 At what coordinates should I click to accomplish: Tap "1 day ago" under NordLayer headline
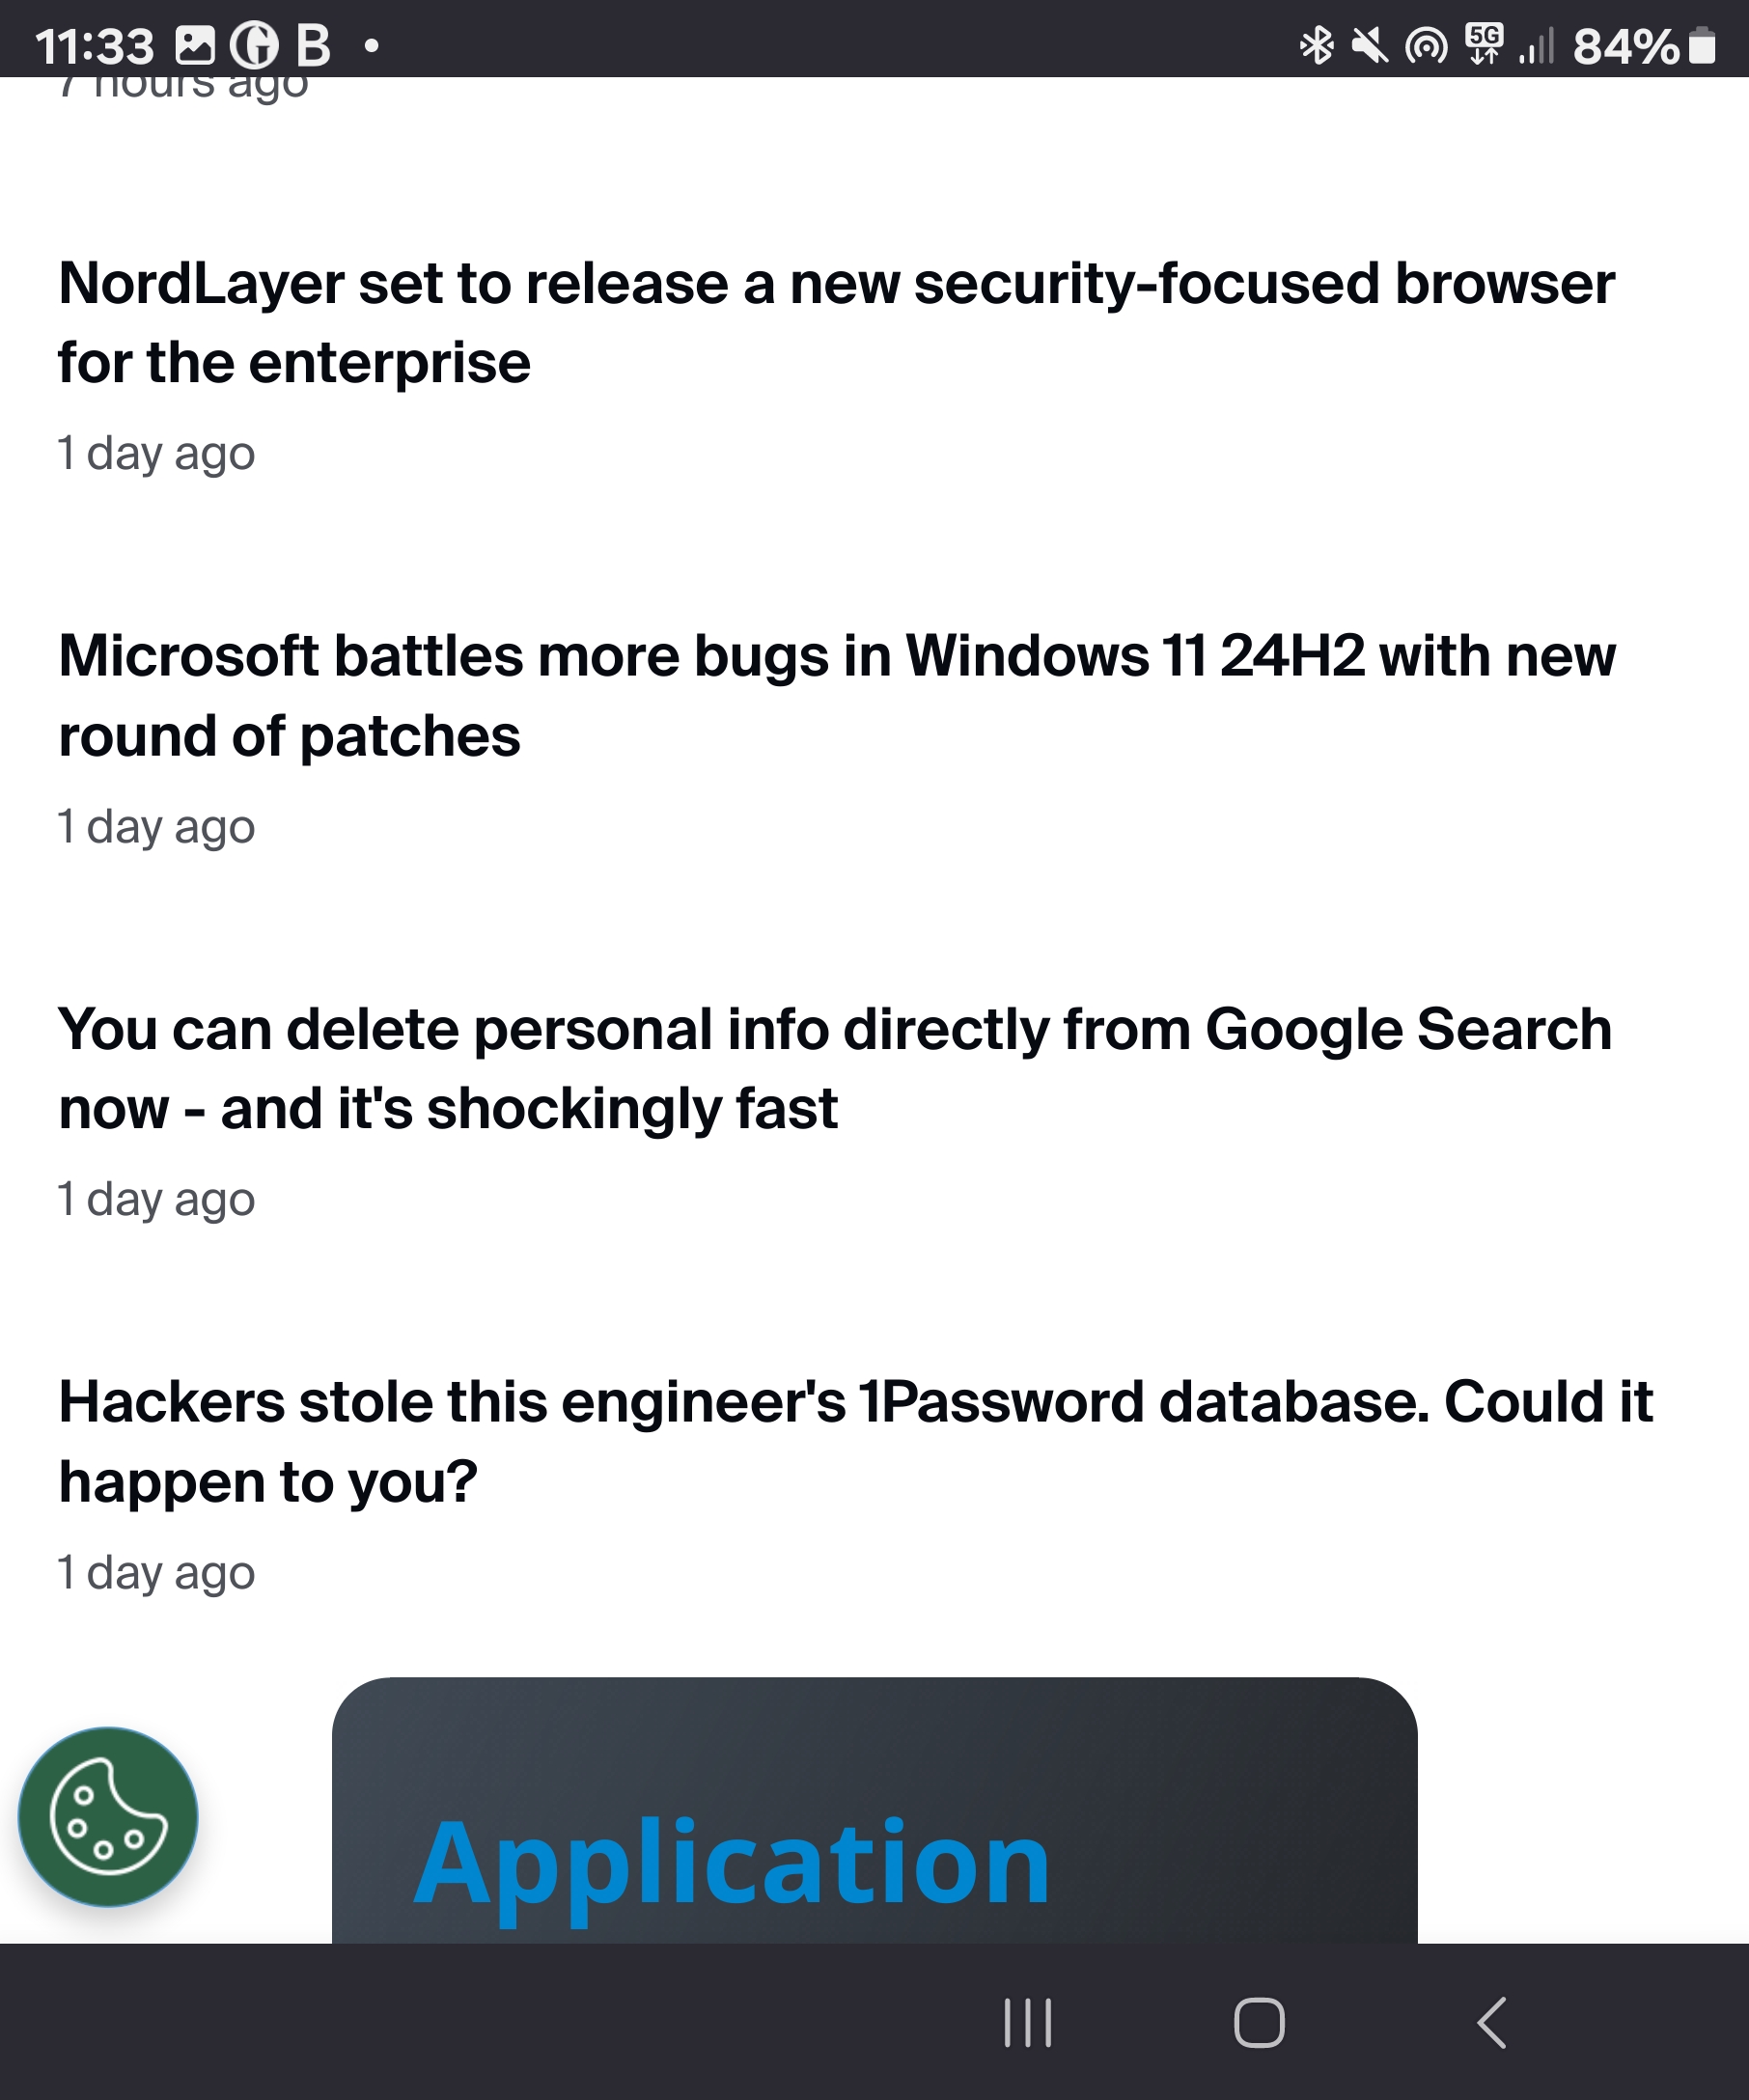pyautogui.click(x=156, y=453)
